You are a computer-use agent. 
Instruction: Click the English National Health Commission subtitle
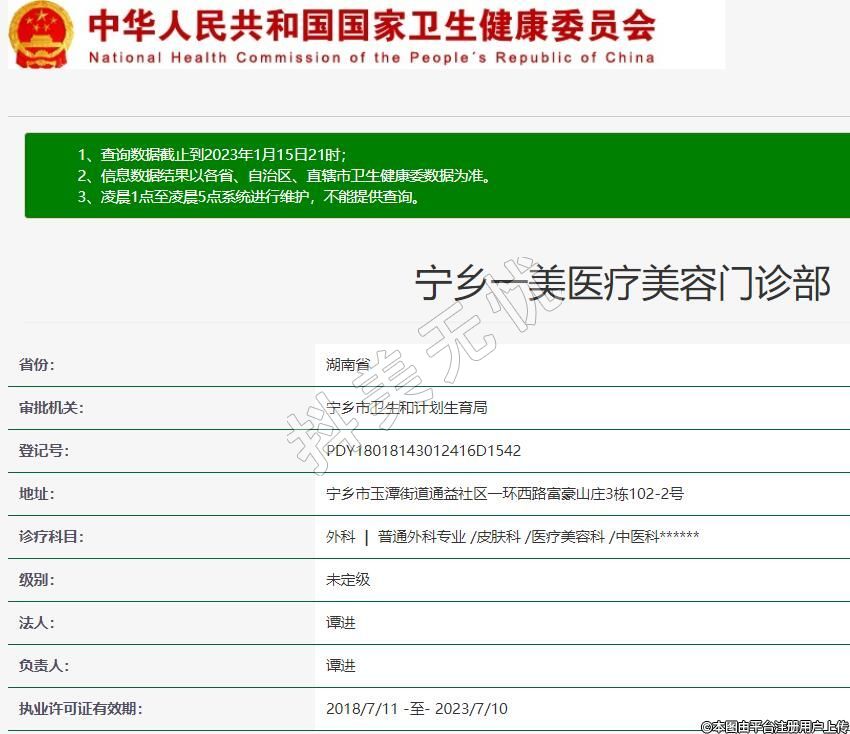[372, 57]
